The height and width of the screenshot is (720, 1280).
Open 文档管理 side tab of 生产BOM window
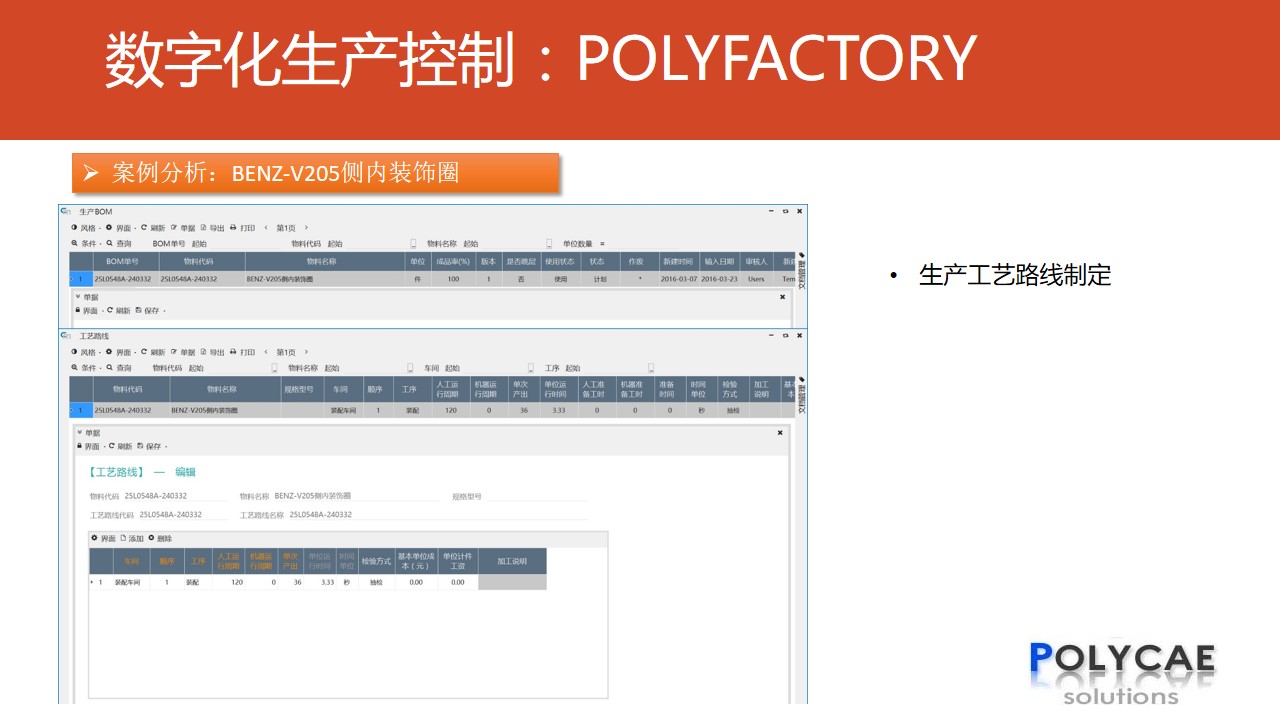(801, 270)
